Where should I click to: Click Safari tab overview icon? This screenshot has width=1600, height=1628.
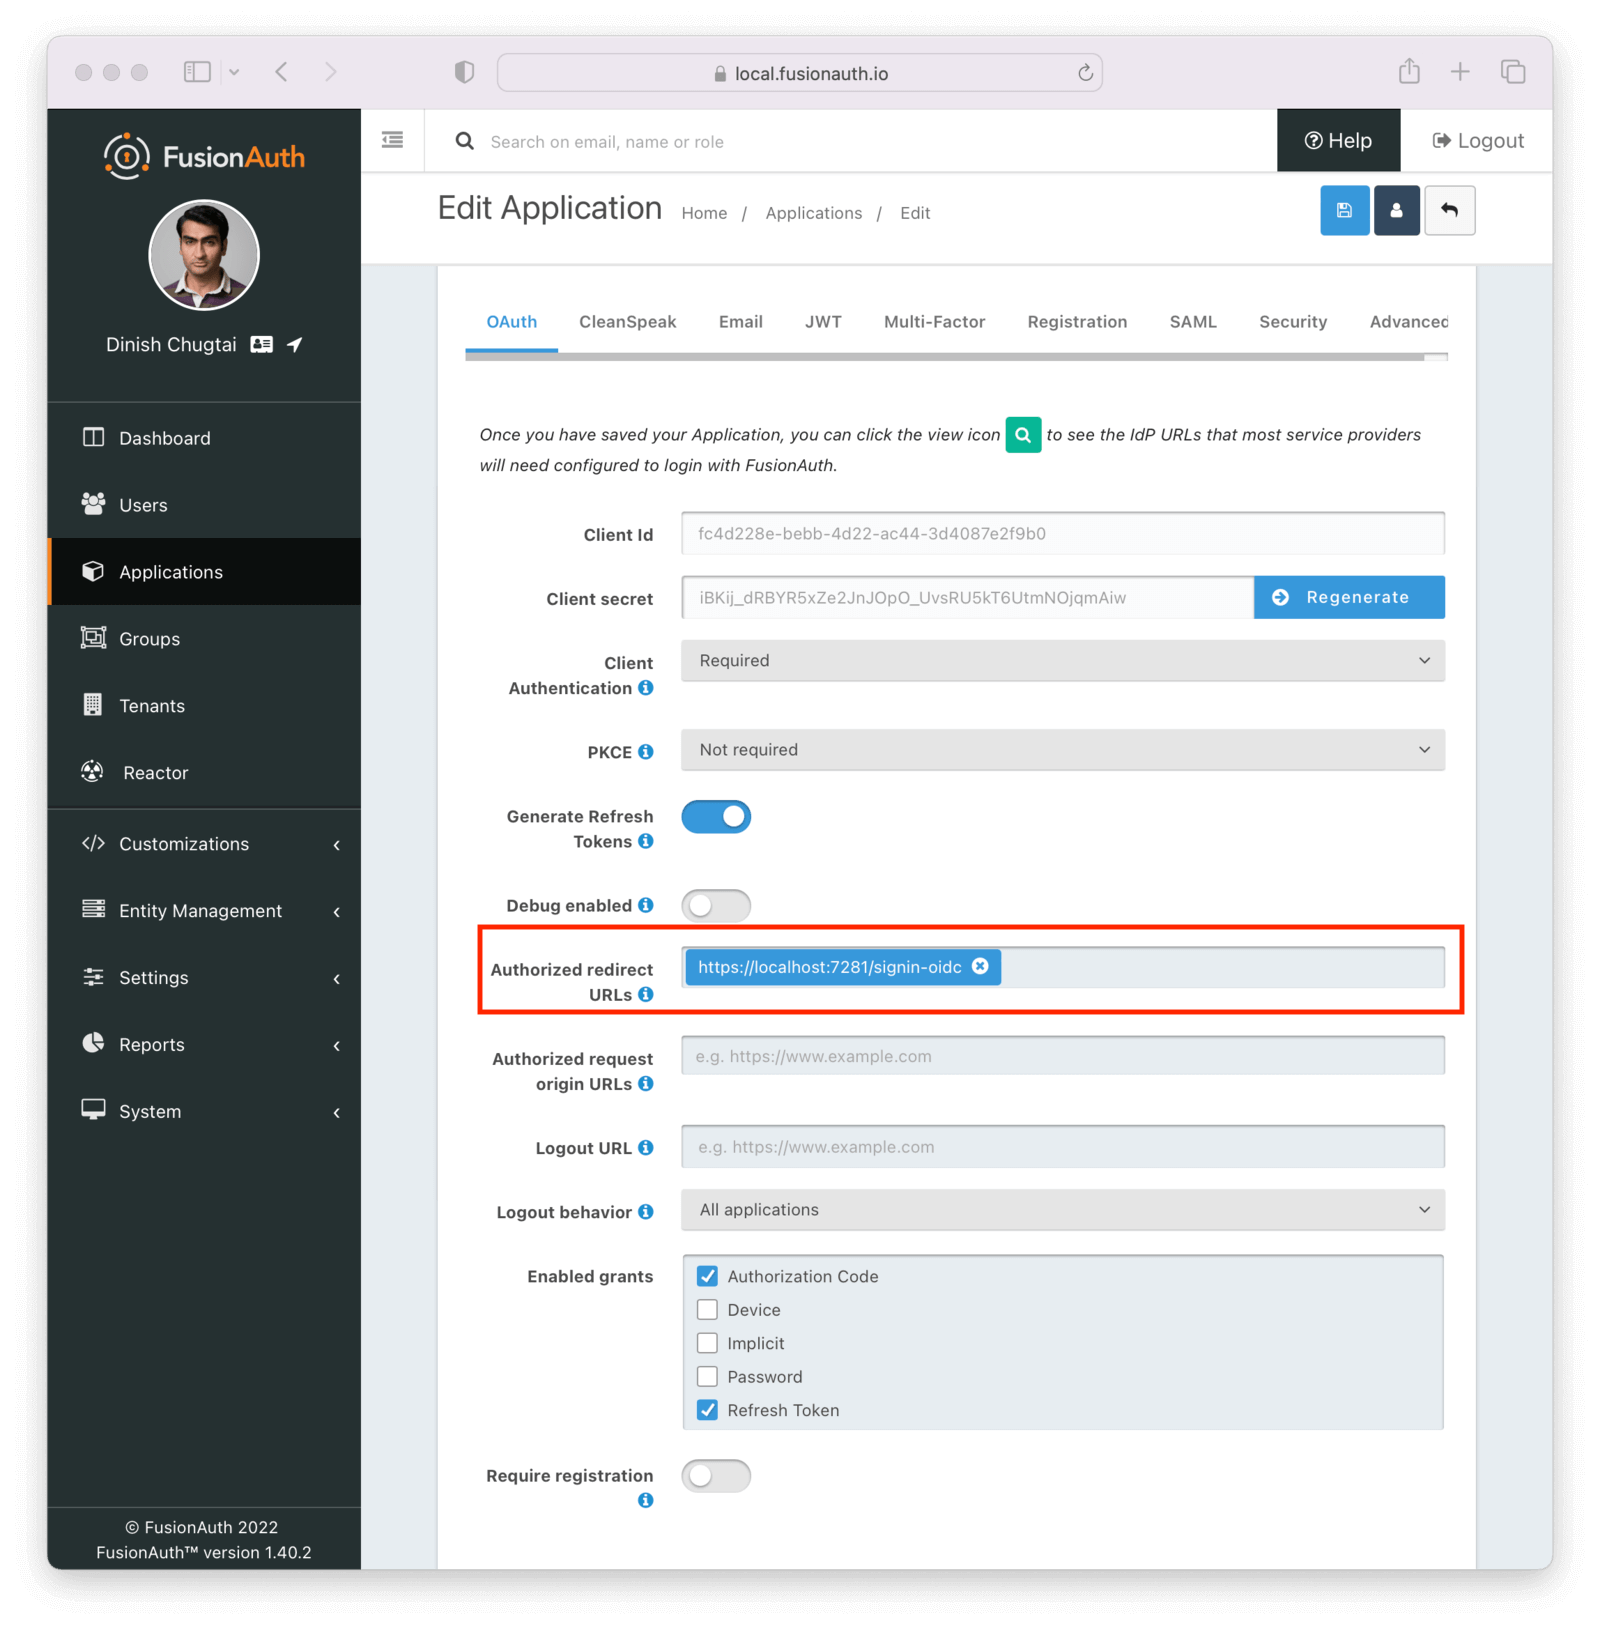point(1513,71)
